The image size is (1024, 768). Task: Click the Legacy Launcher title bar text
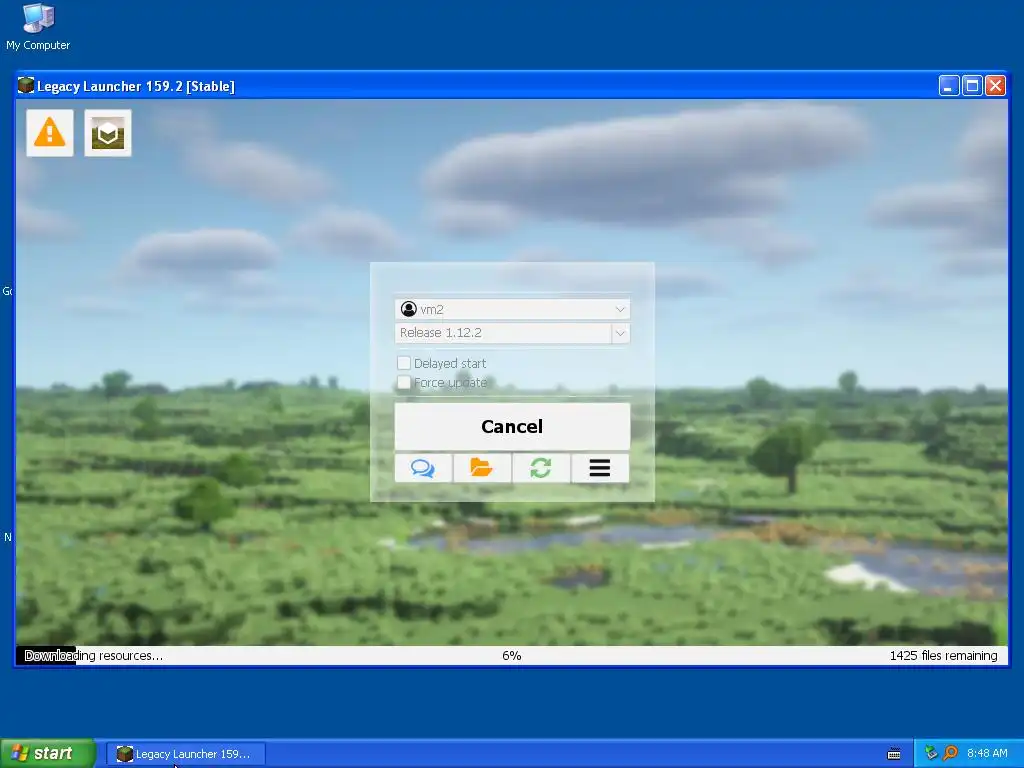136,86
